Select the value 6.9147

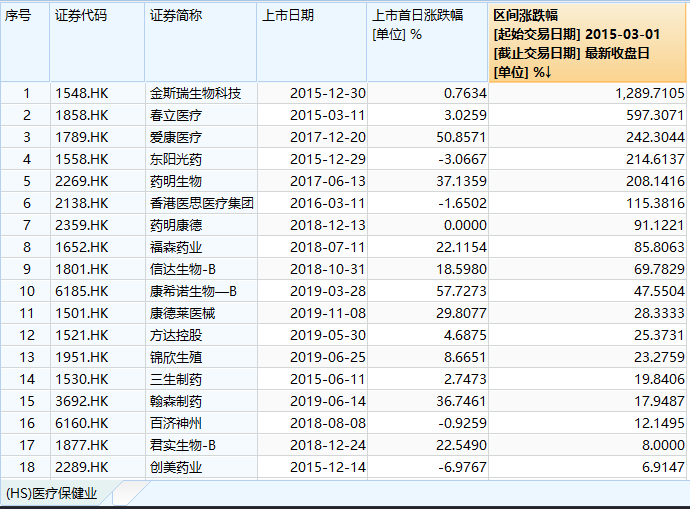663,467
